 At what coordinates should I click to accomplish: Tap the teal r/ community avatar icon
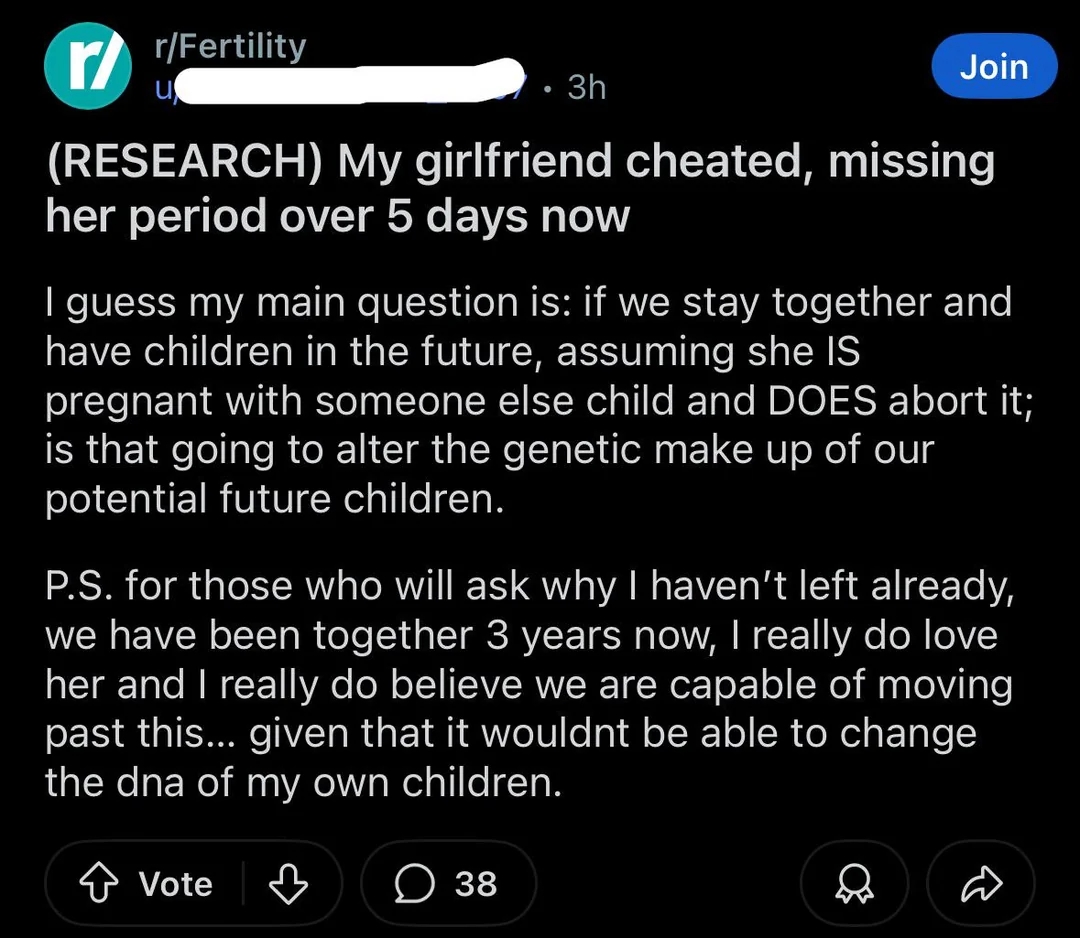click(88, 65)
